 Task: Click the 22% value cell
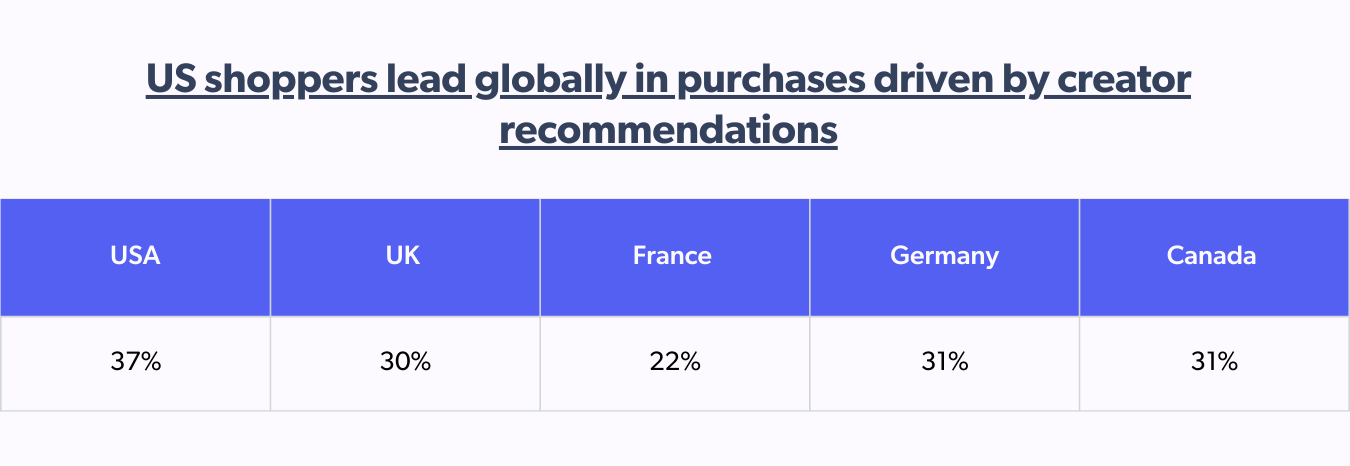pos(675,364)
